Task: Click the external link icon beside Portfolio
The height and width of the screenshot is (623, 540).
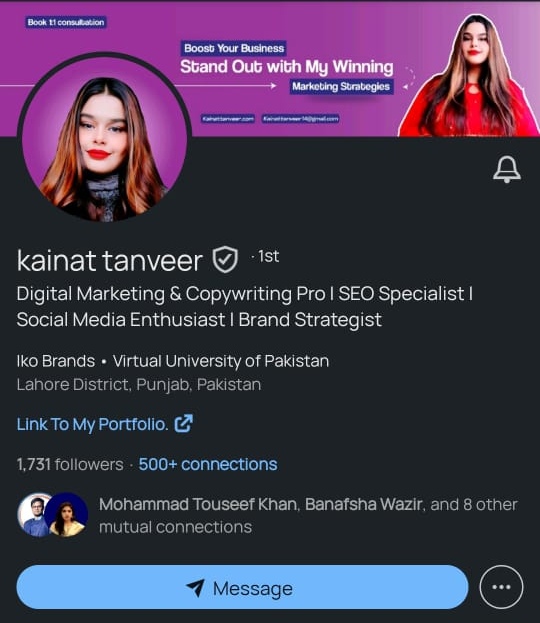Action: [184, 424]
